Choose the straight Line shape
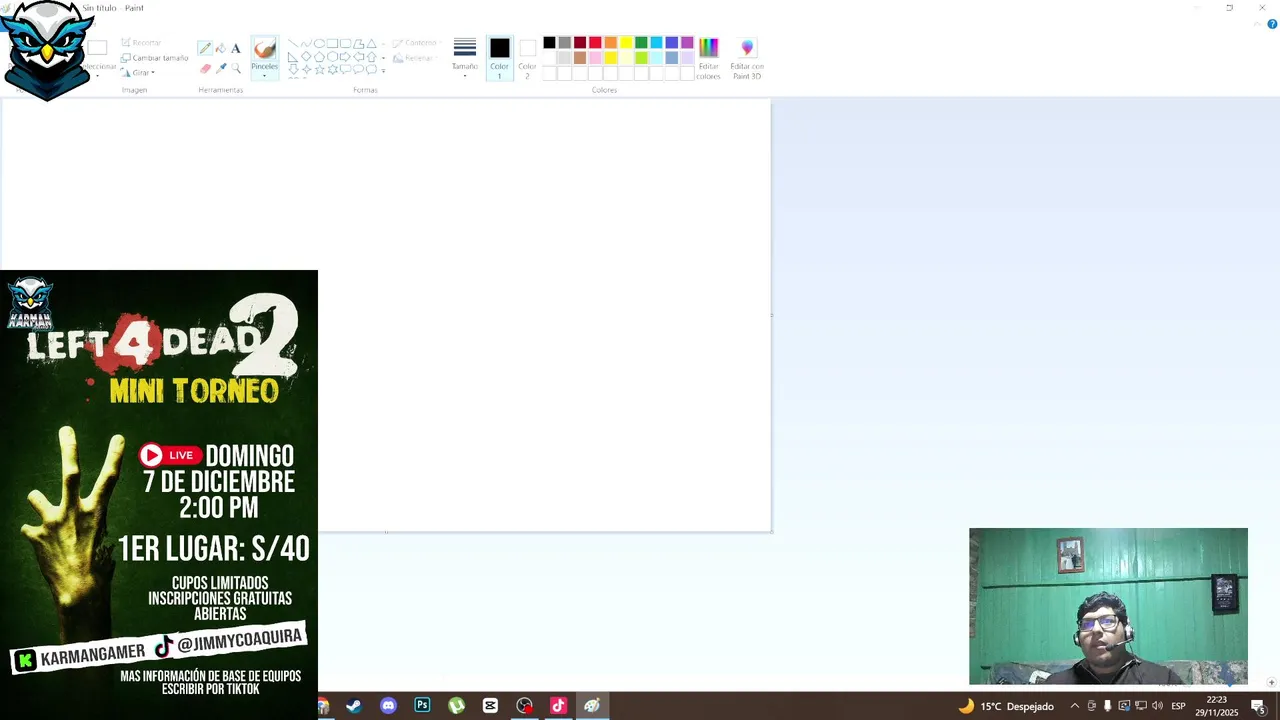This screenshot has width=1280, height=720. (293, 44)
